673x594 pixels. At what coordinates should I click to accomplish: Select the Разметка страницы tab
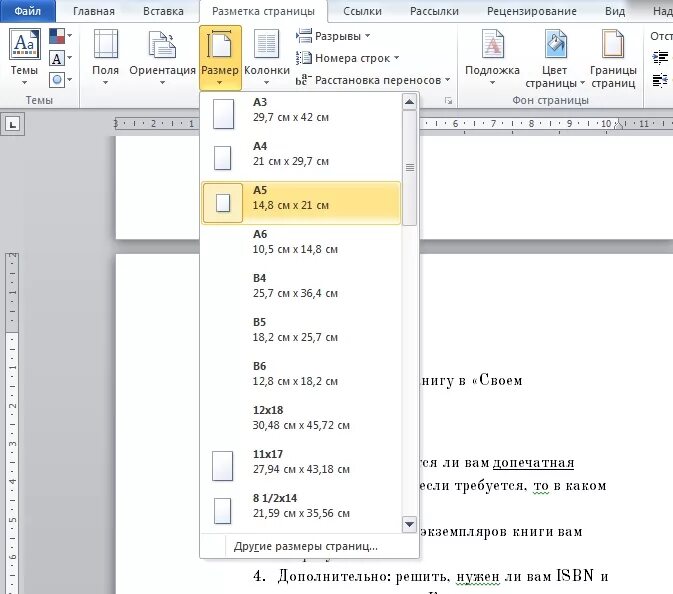[263, 11]
